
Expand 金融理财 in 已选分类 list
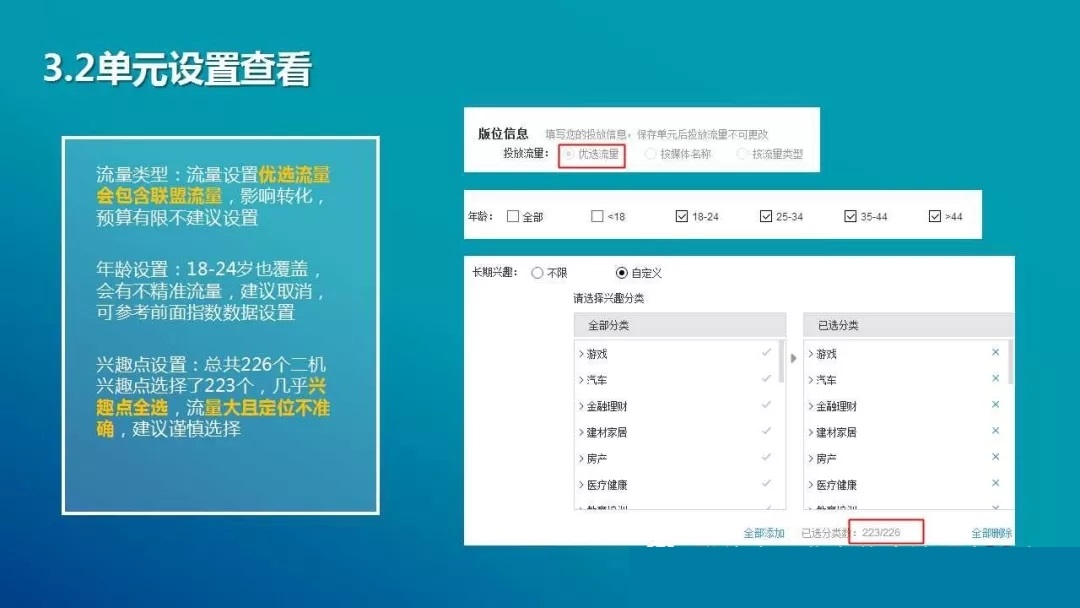(x=811, y=406)
